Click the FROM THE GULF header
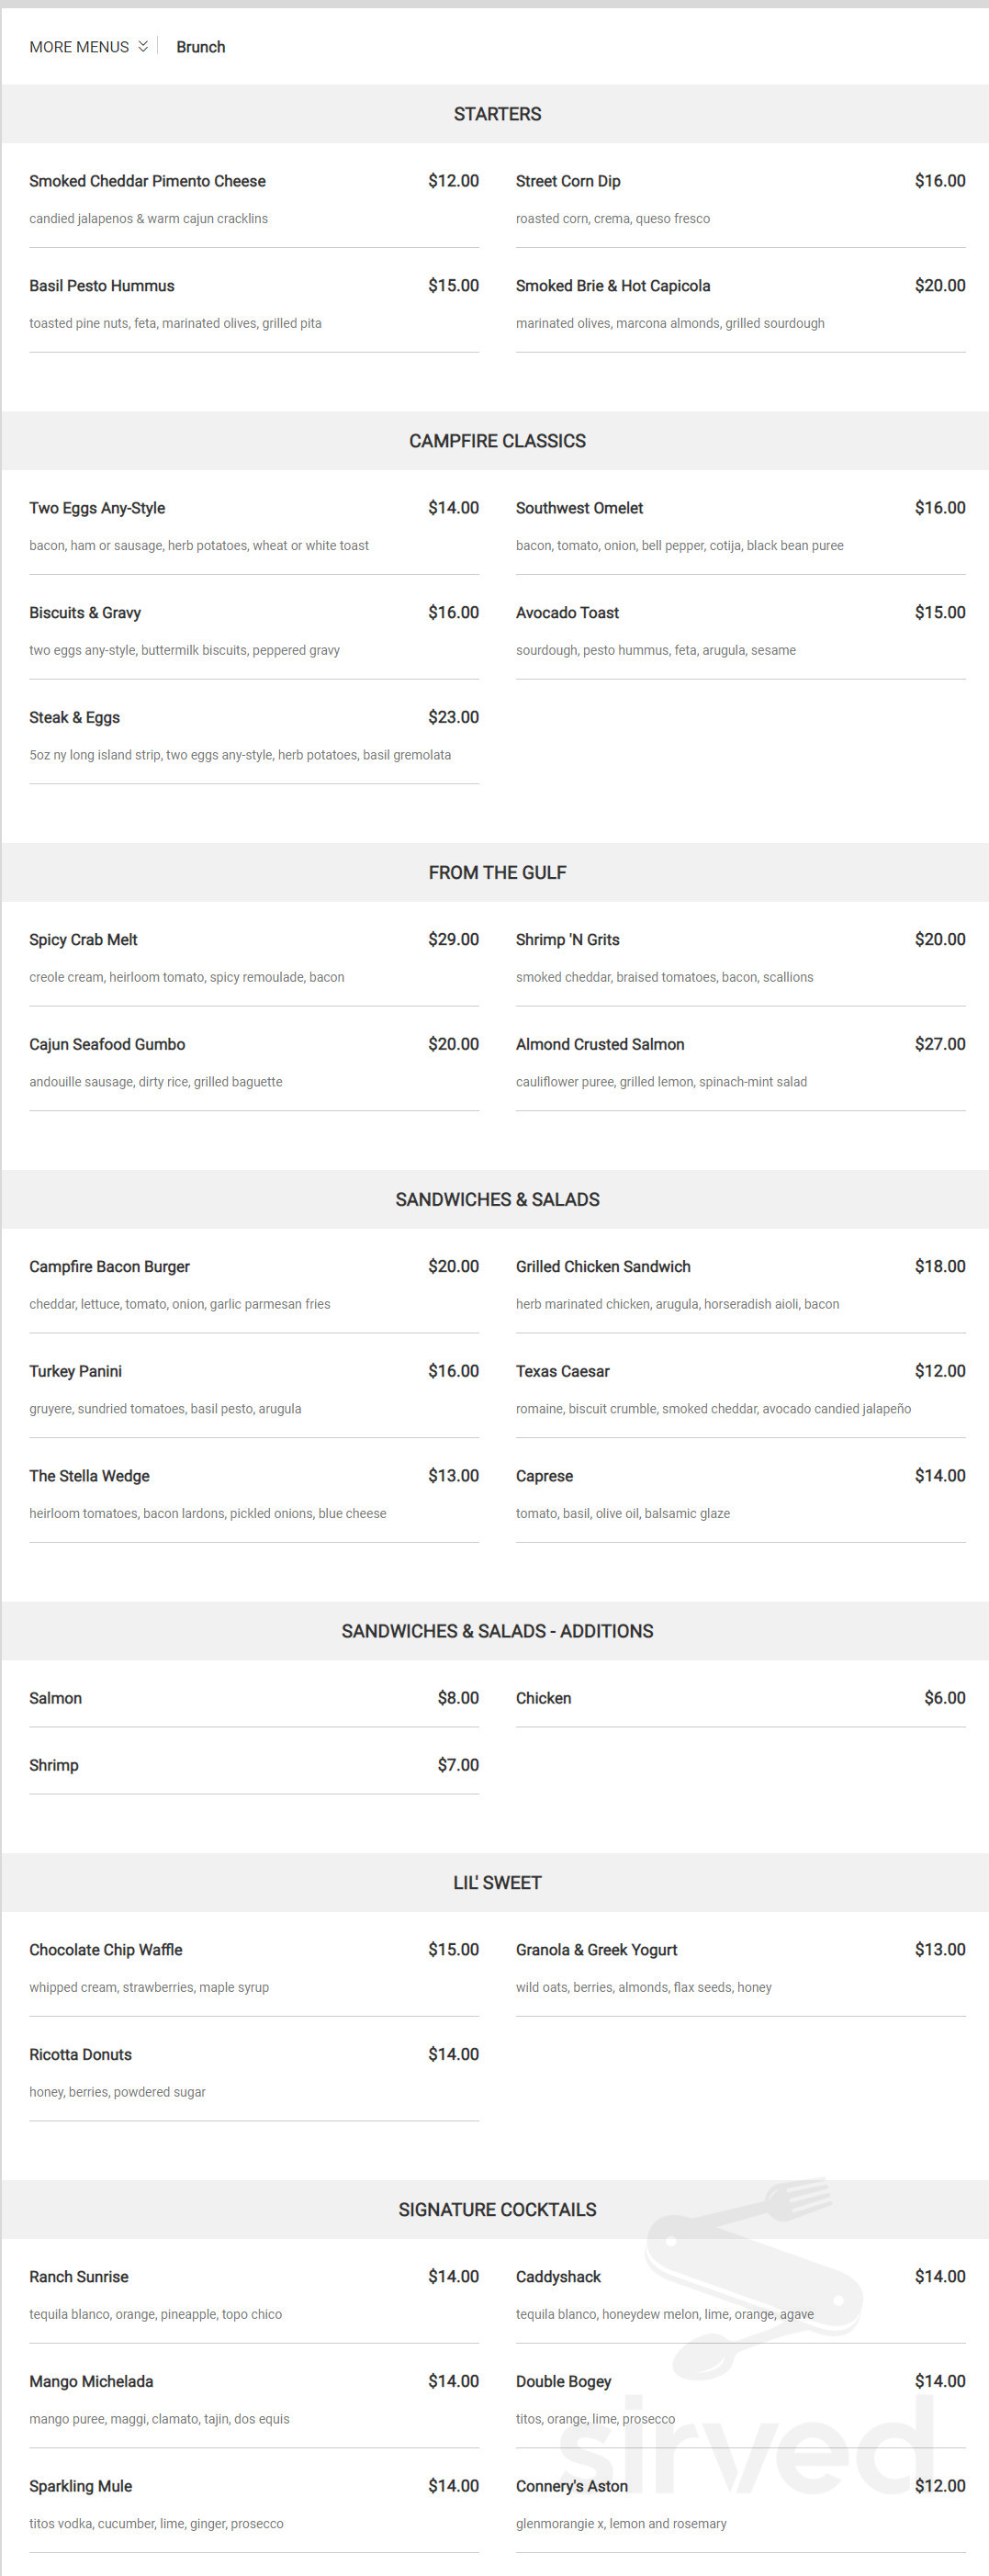 pyautogui.click(x=497, y=873)
